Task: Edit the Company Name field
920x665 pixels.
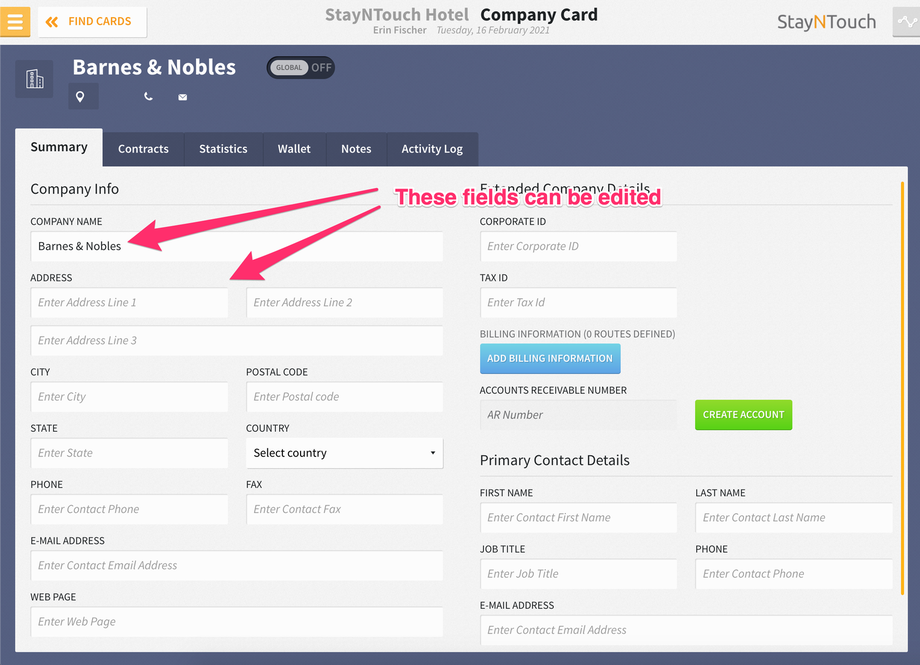Action: [236, 246]
